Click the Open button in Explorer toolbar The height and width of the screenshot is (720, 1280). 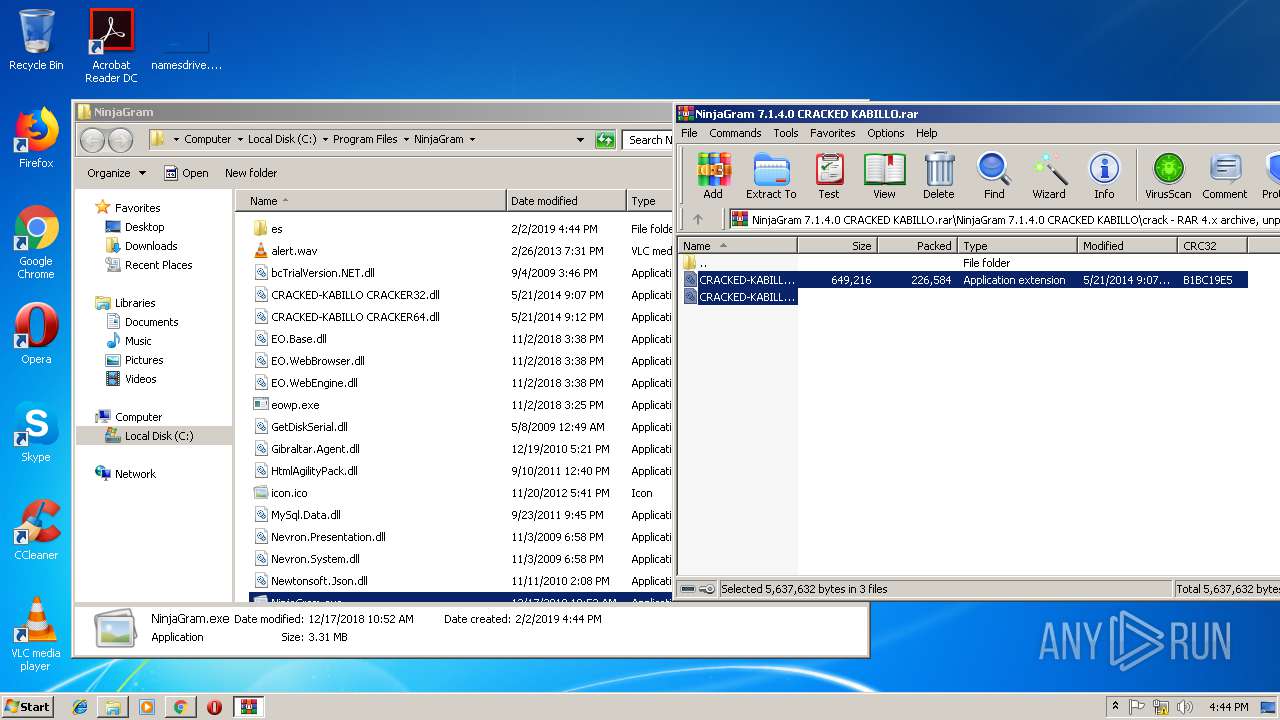pyautogui.click(x=186, y=173)
